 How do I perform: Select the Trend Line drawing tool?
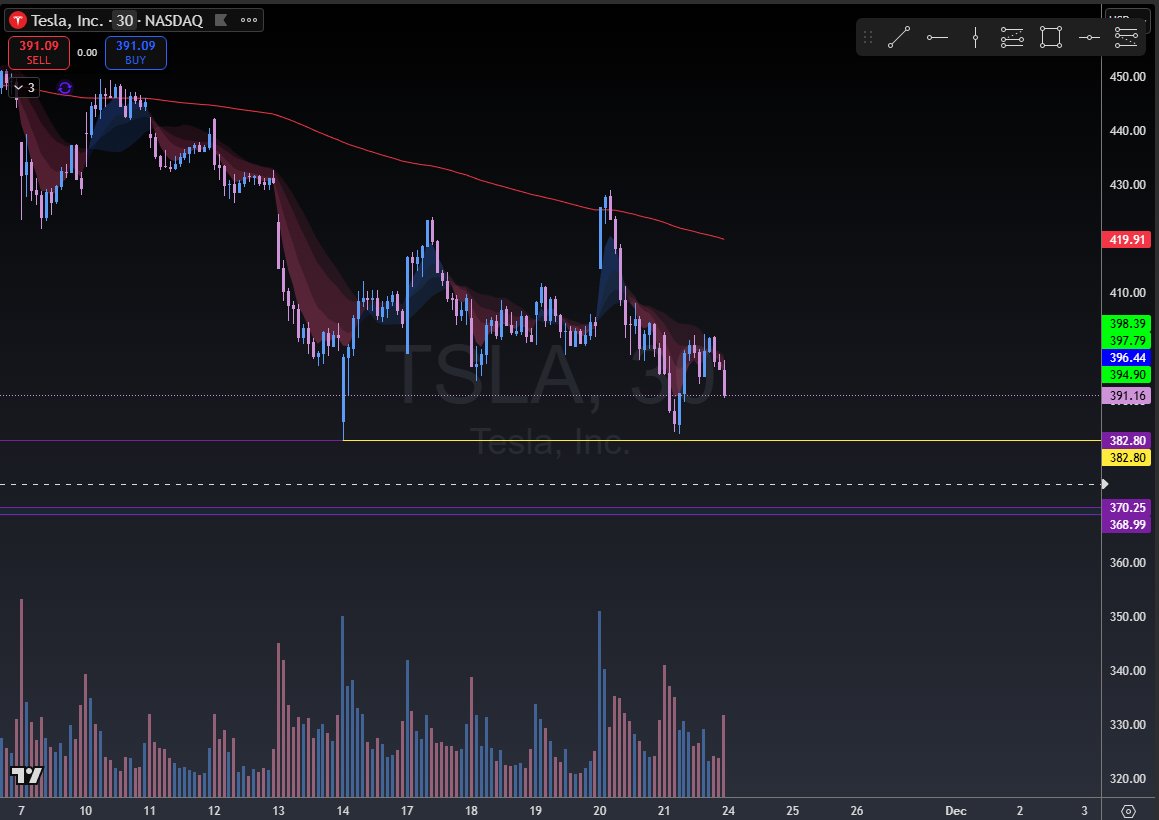pos(899,37)
